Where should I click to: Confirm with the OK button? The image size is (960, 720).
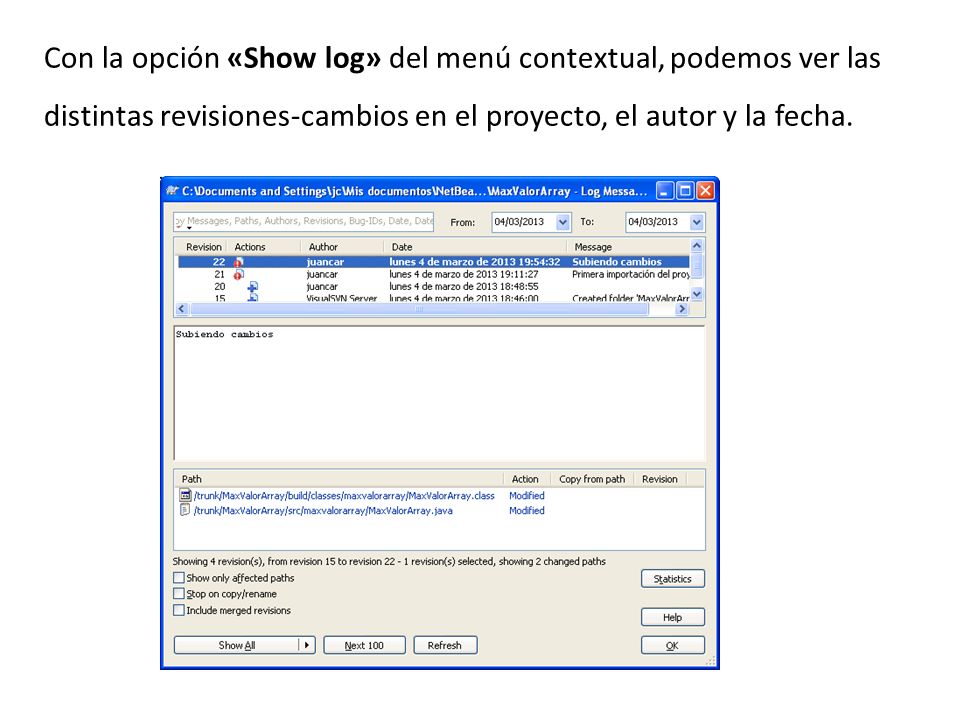pyautogui.click(x=673, y=645)
